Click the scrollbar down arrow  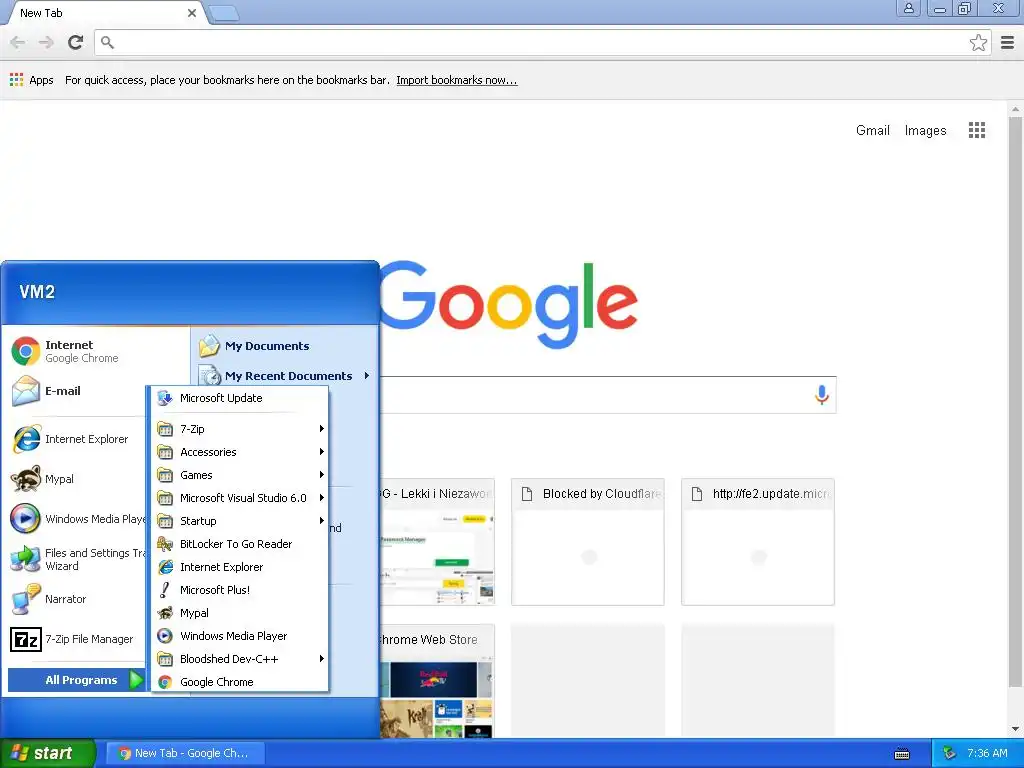point(1016,729)
